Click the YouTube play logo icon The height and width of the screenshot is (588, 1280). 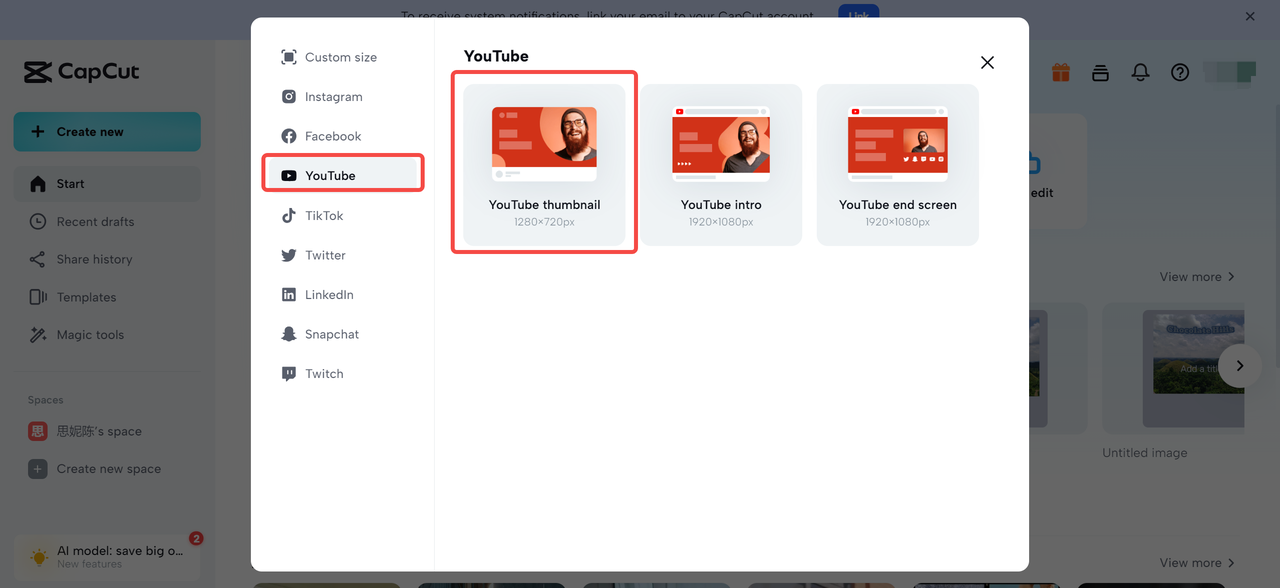pos(289,176)
